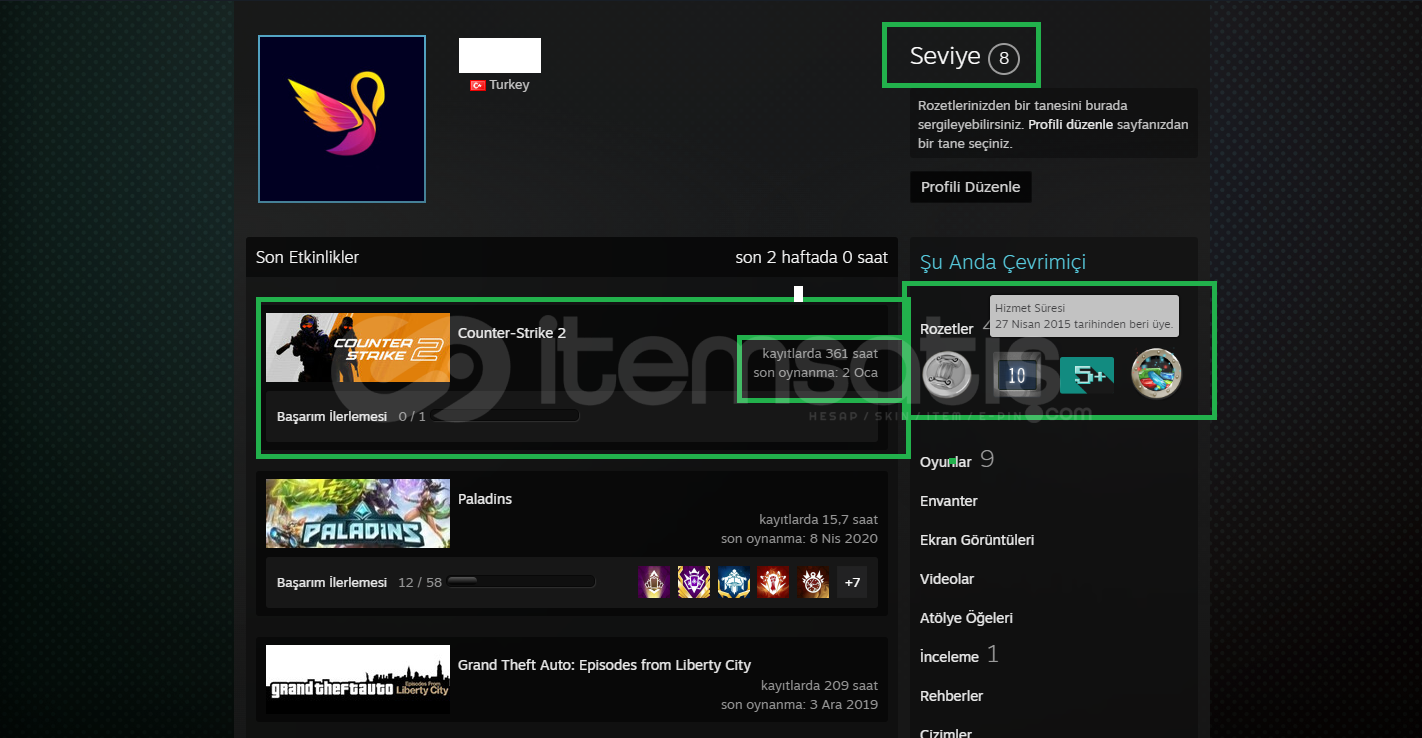Click 'kayıtlarda 15,7 saat' playtime text

[819, 520]
